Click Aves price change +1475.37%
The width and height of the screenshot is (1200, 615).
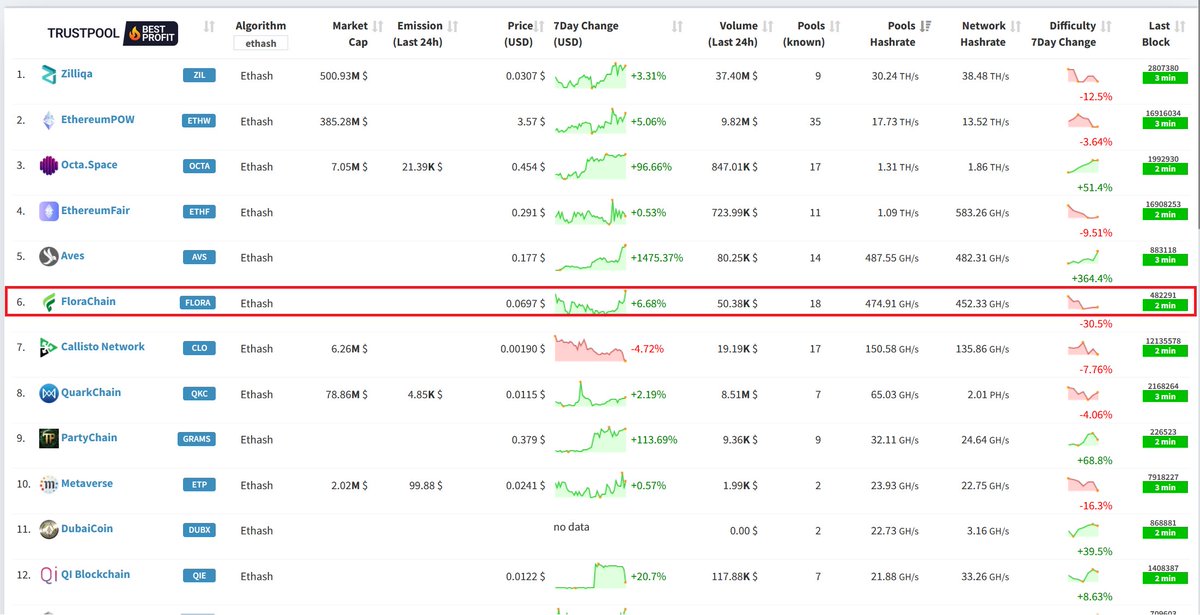[x=656, y=257]
